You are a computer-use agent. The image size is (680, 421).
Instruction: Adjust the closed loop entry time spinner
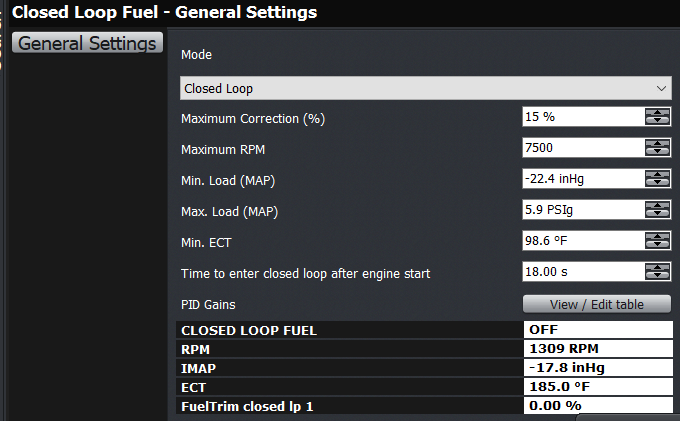coord(657,272)
